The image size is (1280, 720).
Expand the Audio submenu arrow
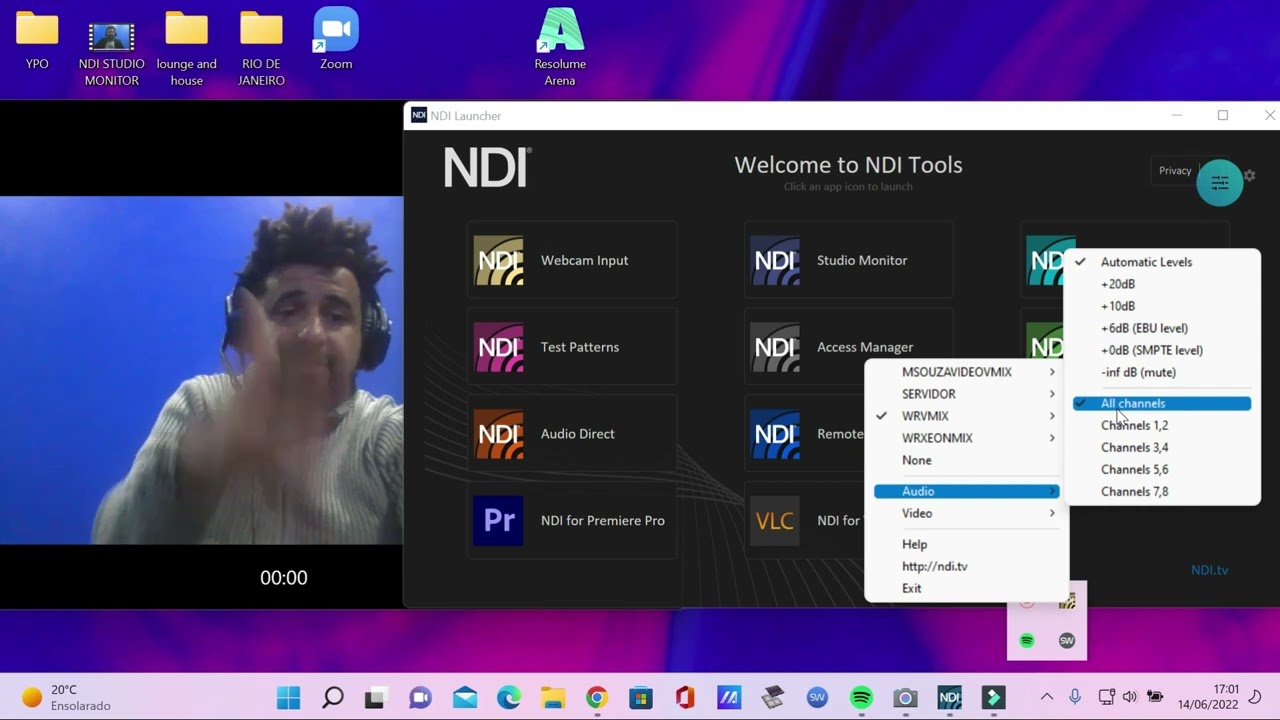tap(1052, 491)
